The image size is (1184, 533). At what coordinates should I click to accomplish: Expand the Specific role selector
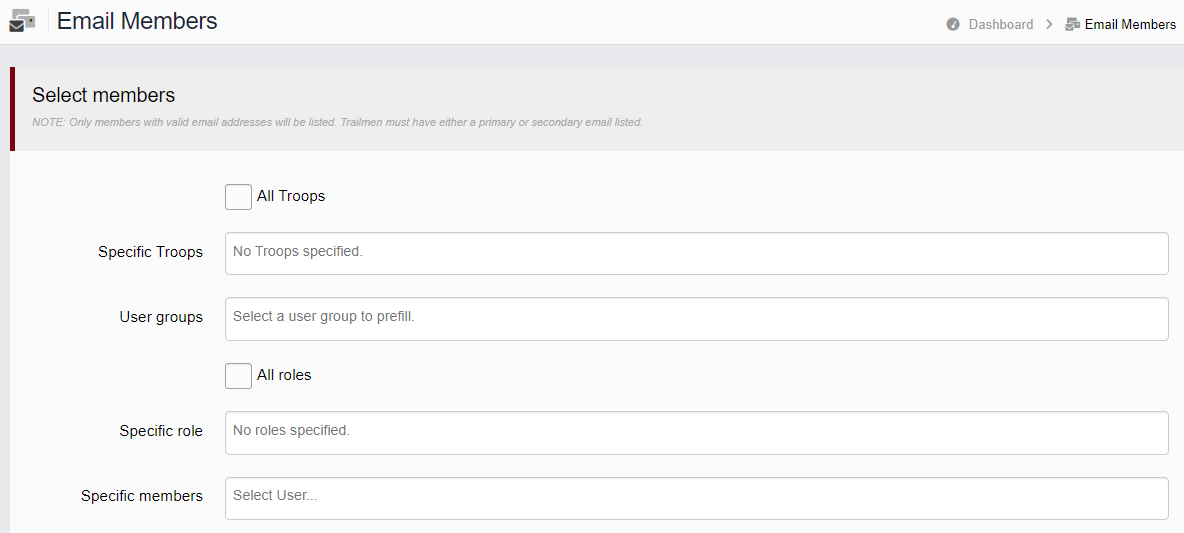point(696,433)
